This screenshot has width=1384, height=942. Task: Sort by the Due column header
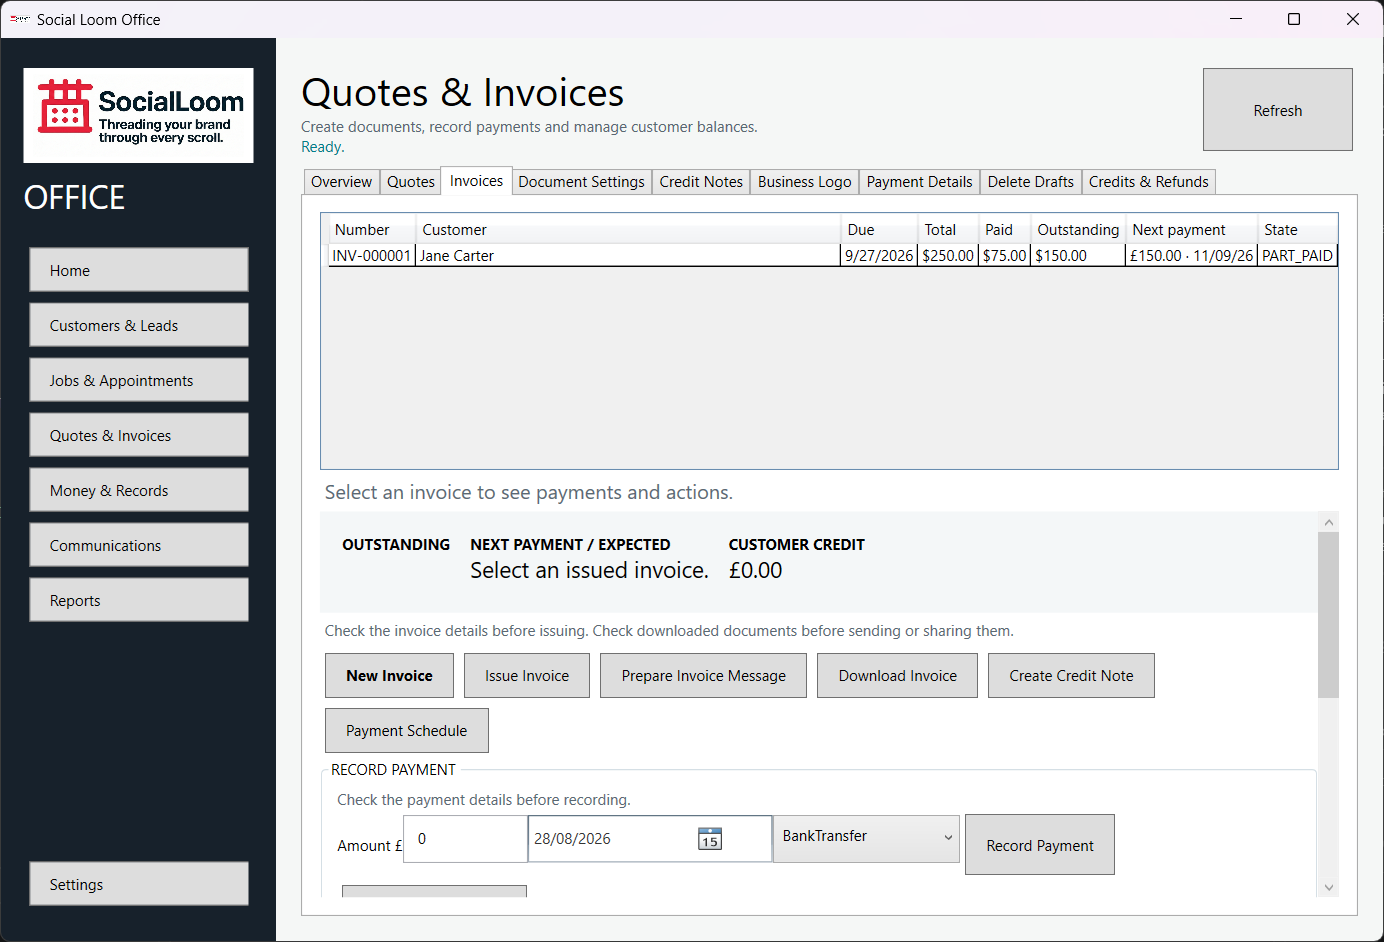click(879, 230)
